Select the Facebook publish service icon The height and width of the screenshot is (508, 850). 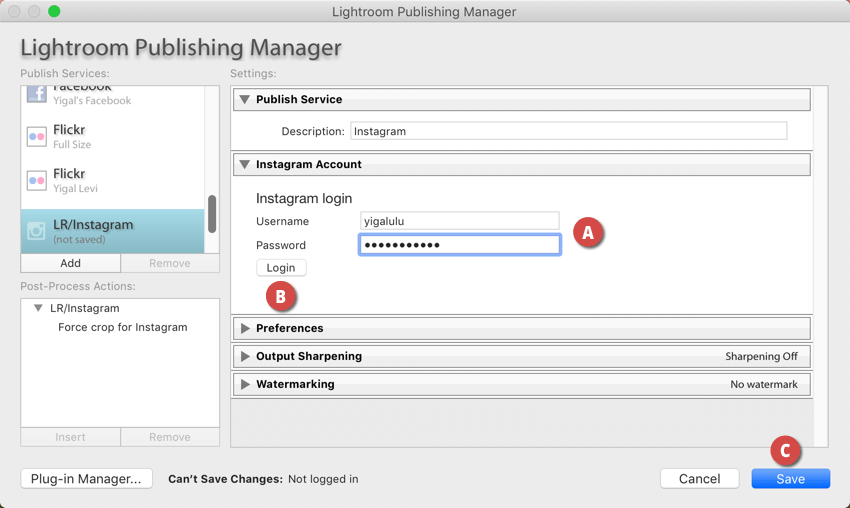tap(36, 94)
